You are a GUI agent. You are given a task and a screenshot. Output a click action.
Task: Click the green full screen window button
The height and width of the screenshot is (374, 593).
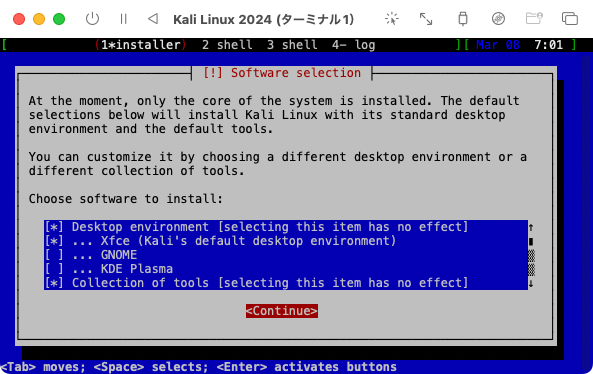point(59,19)
